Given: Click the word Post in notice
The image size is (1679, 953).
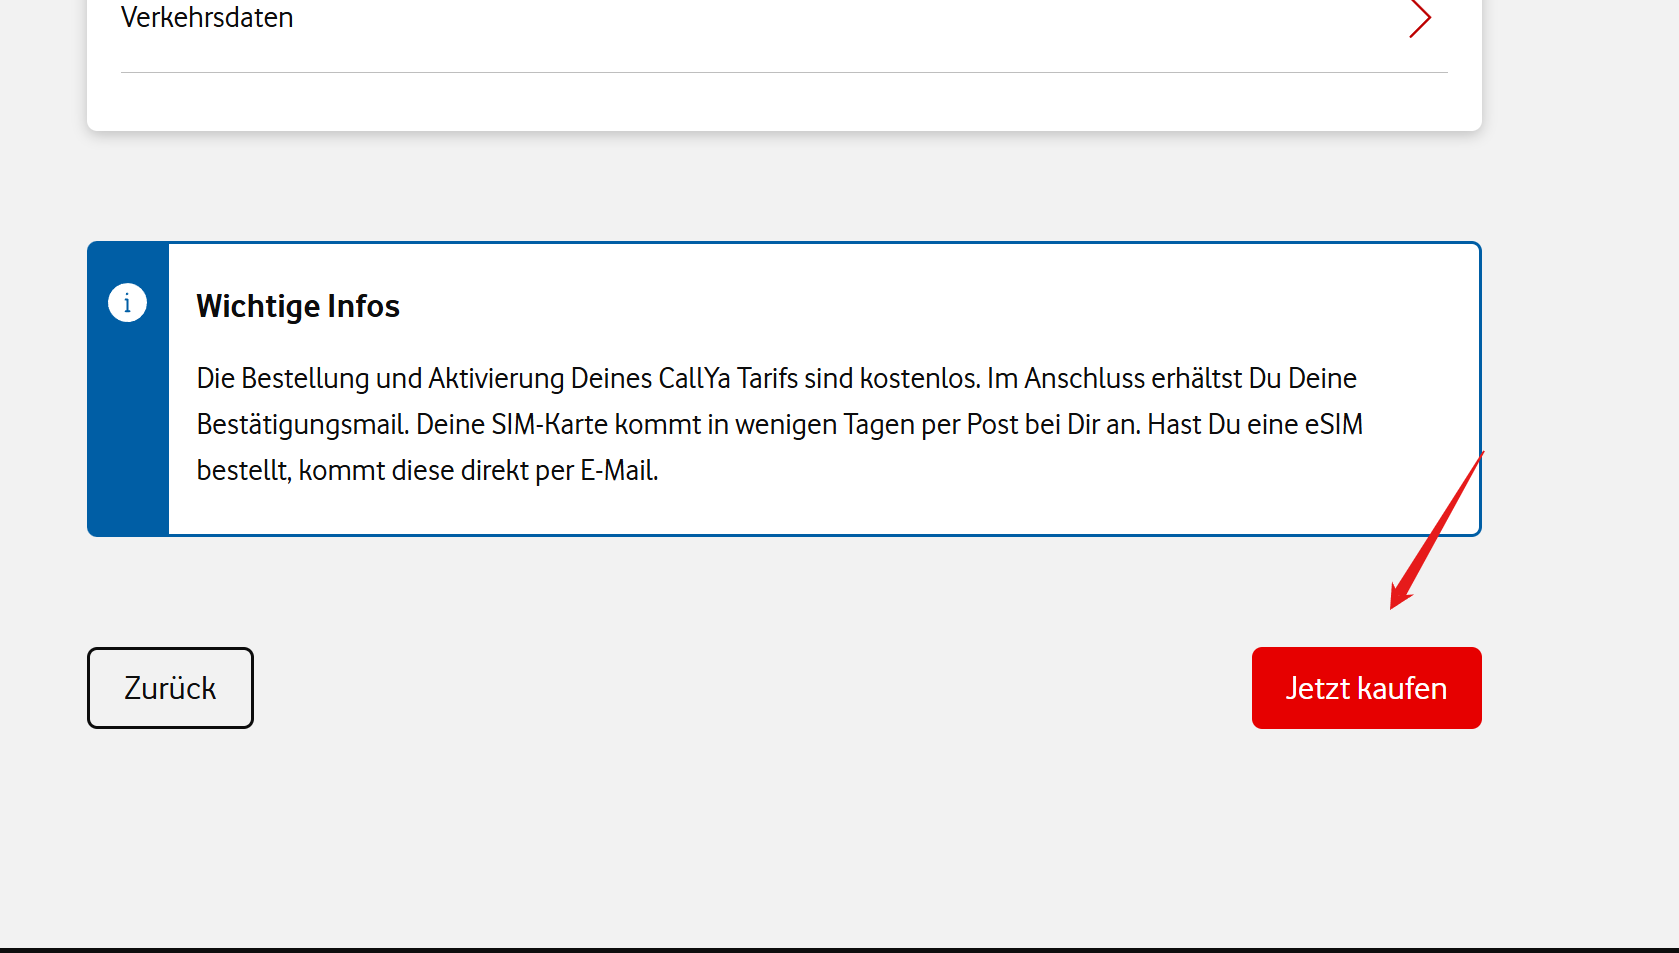Looking at the screenshot, I should point(992,425).
